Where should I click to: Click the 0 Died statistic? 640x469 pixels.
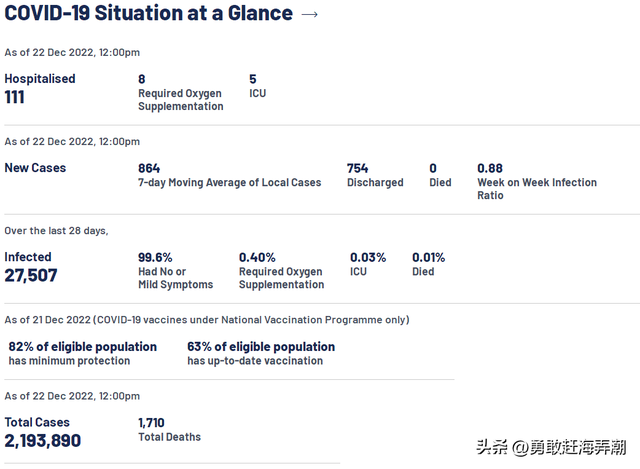[x=433, y=168]
